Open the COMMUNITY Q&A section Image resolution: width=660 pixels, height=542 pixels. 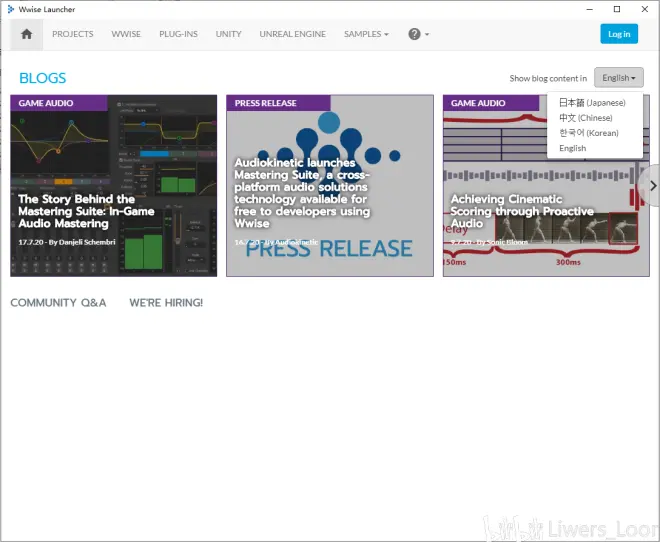[x=58, y=303]
